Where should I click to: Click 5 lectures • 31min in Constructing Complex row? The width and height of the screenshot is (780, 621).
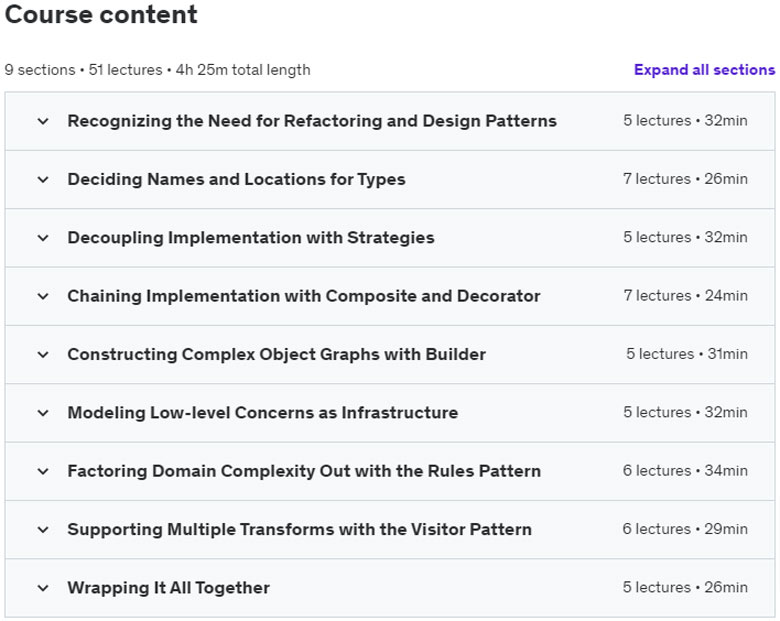point(686,354)
